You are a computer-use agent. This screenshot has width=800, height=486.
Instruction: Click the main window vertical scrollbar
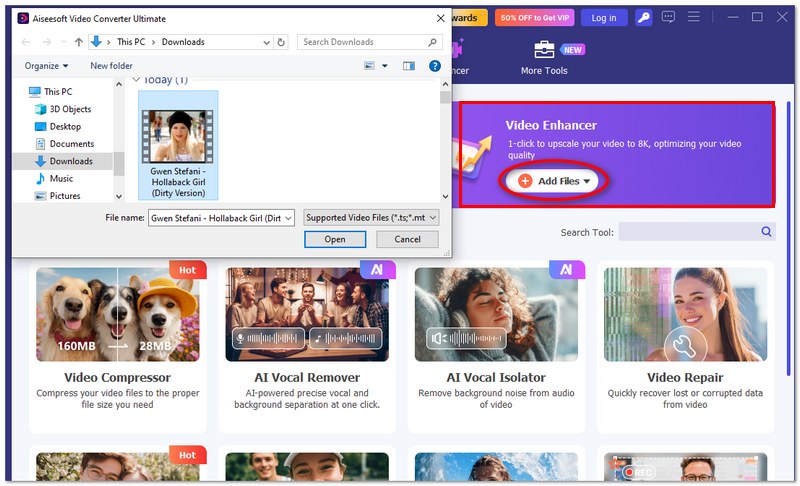pos(789,240)
